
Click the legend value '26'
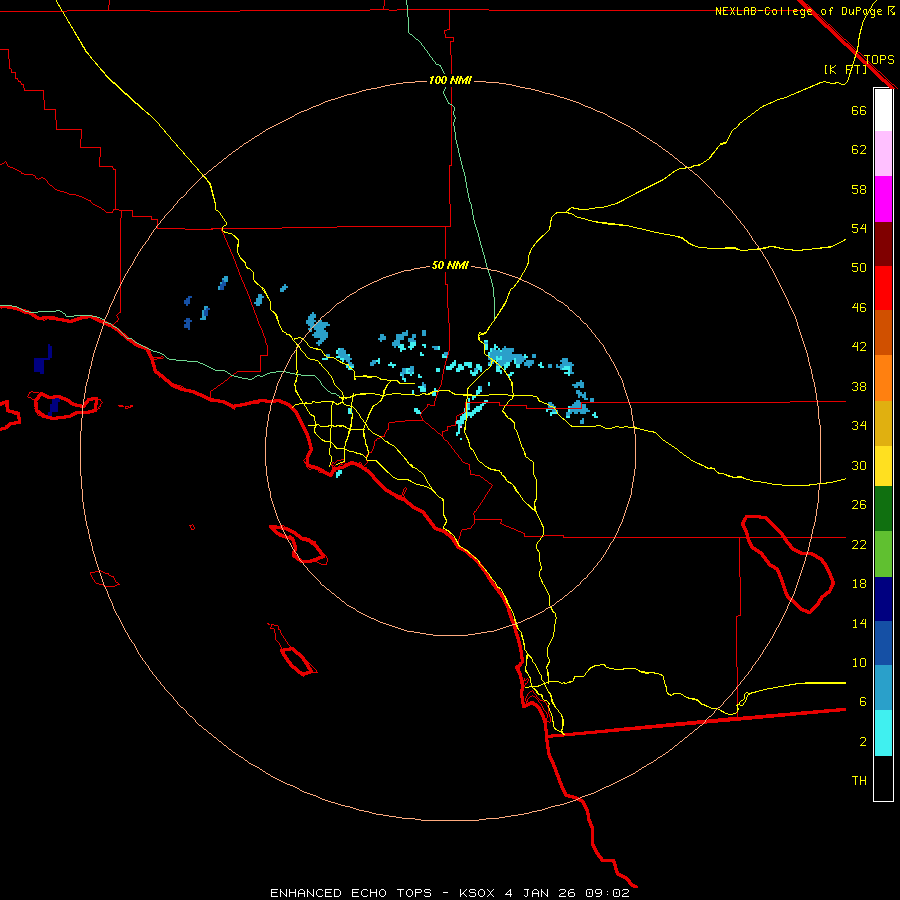(x=859, y=505)
